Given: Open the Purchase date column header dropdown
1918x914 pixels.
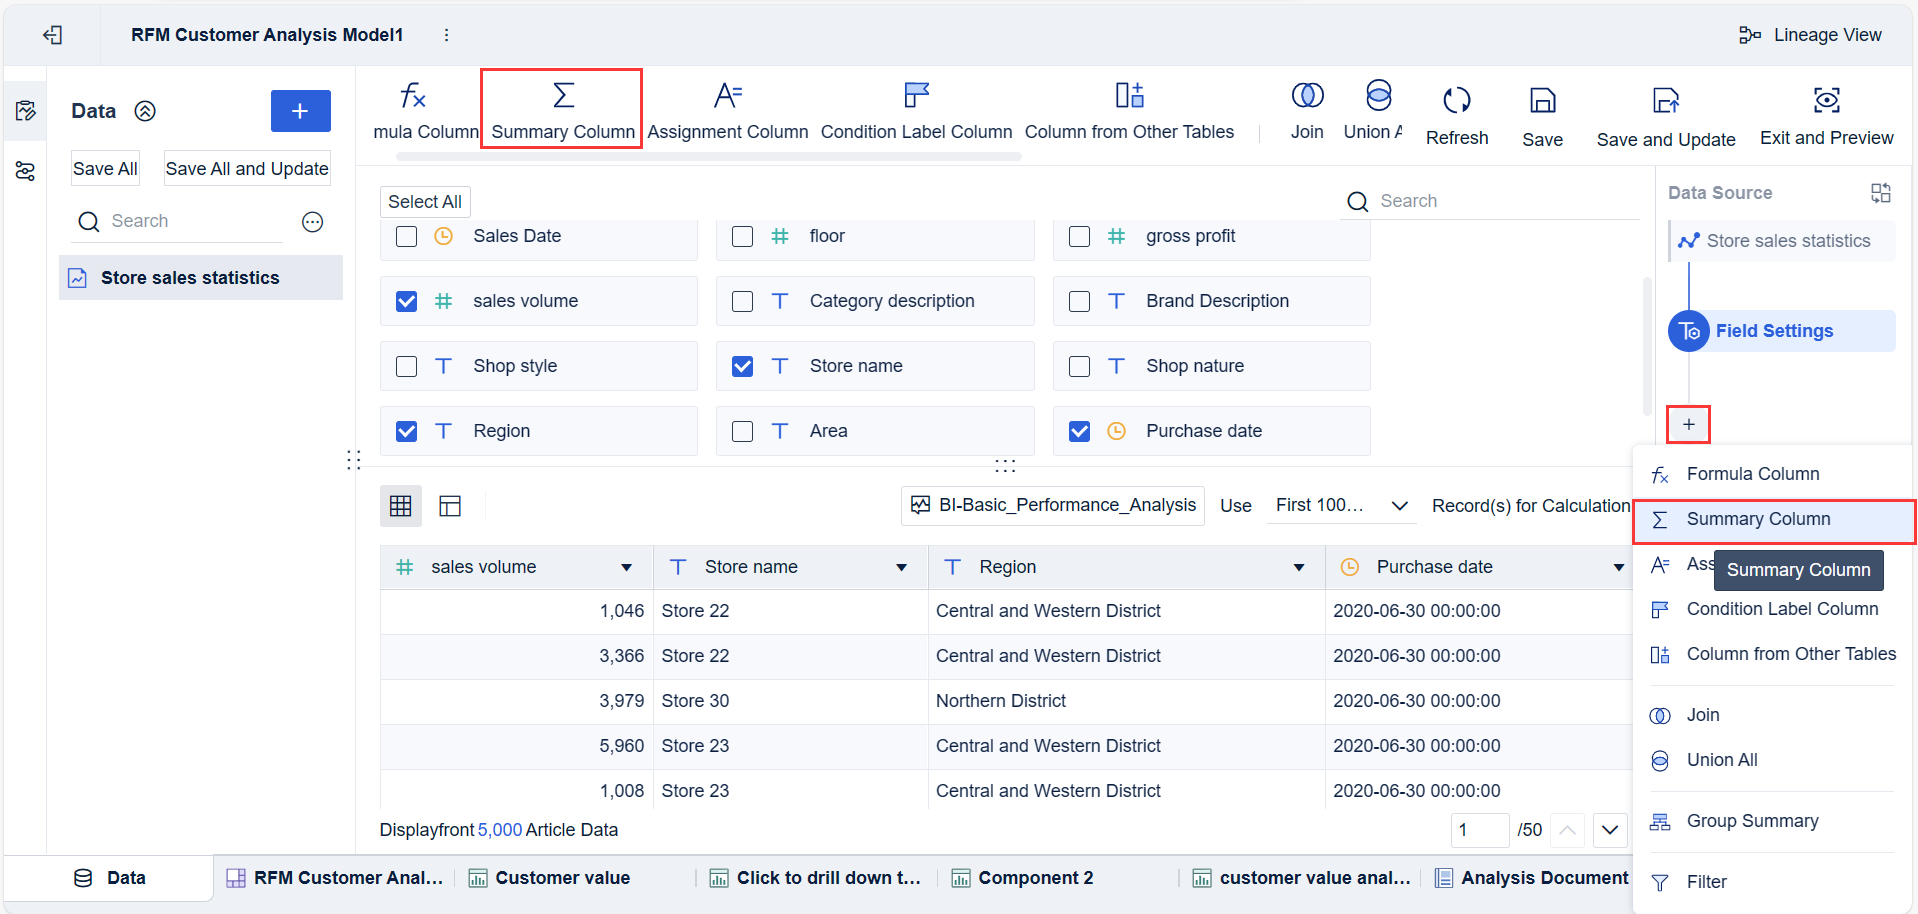Looking at the screenshot, I should point(1618,568).
